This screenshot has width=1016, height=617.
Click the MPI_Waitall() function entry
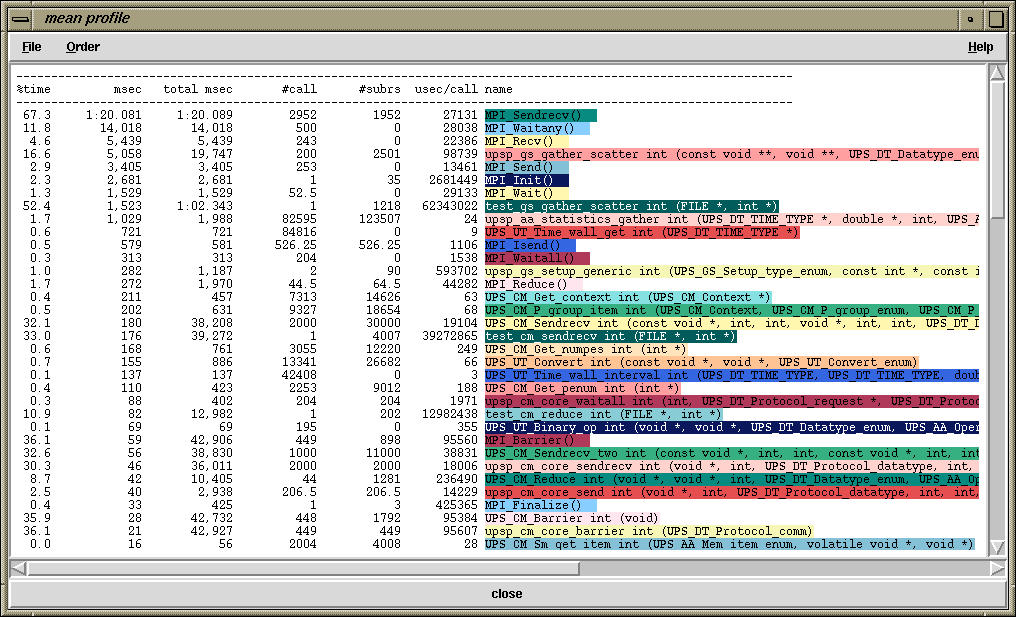click(537, 258)
